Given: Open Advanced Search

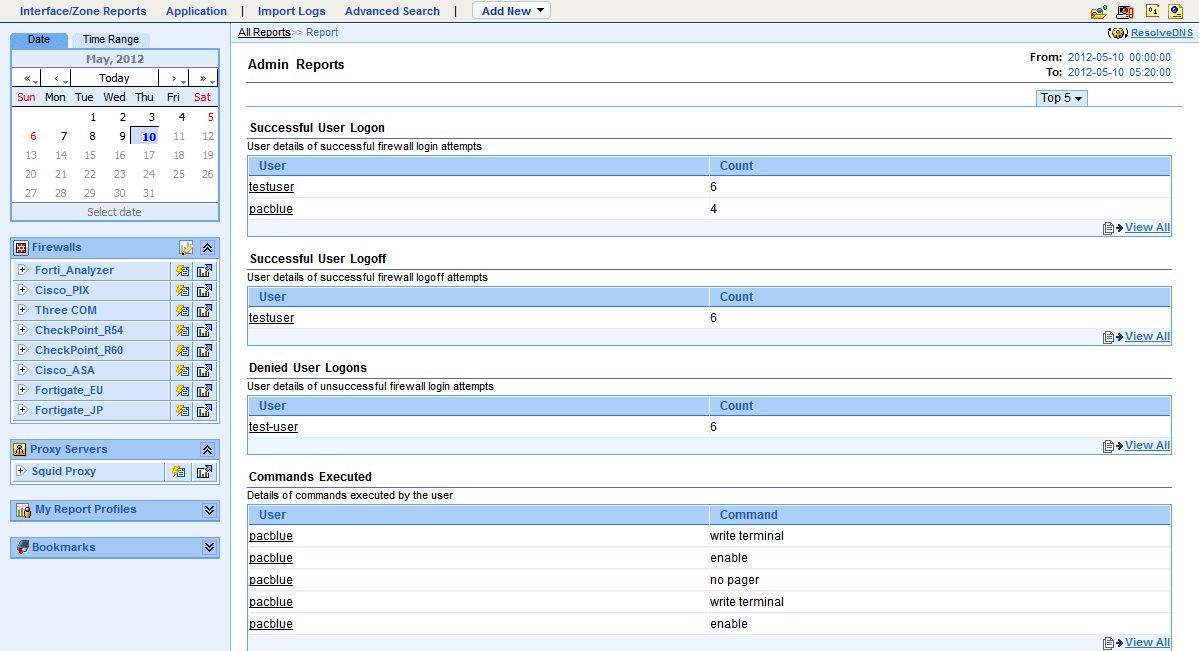Looking at the screenshot, I should (x=392, y=11).
